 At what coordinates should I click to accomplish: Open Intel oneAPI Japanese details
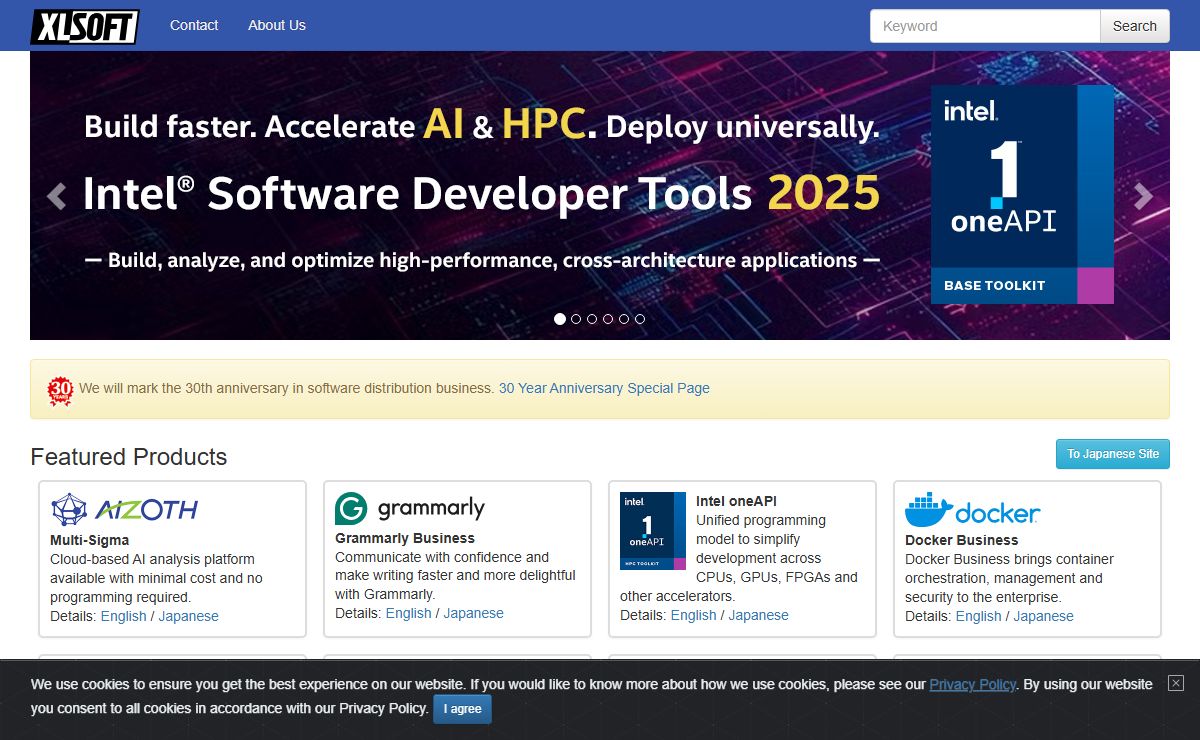click(x=758, y=615)
